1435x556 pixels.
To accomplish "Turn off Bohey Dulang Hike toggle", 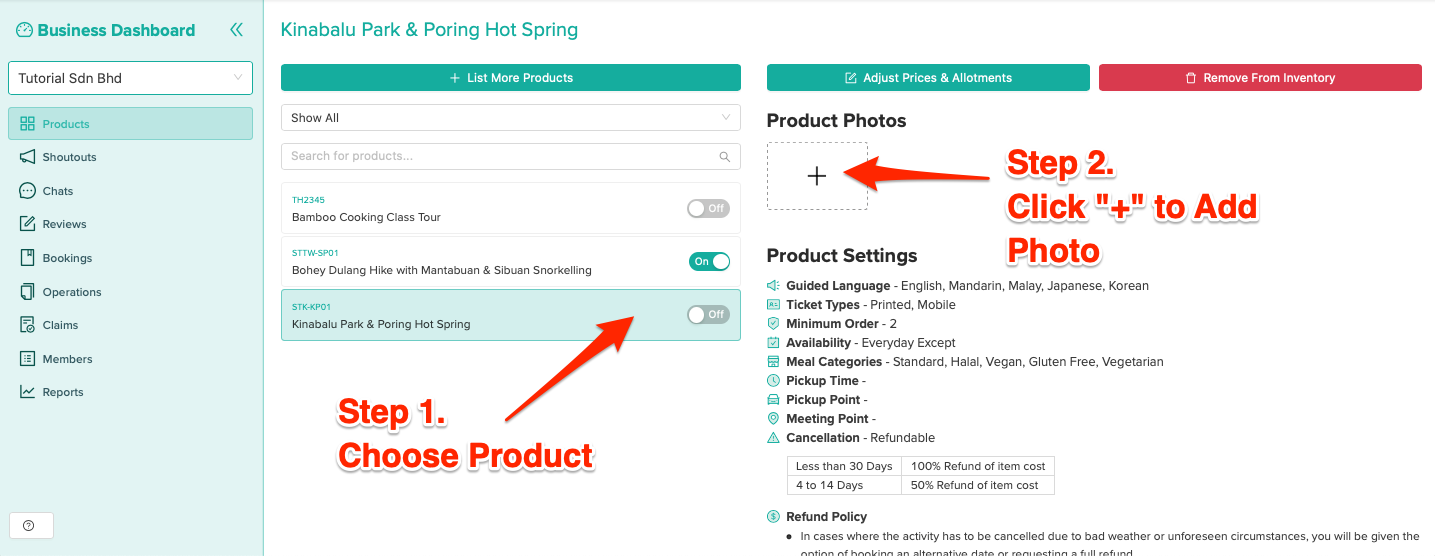I will (x=708, y=262).
